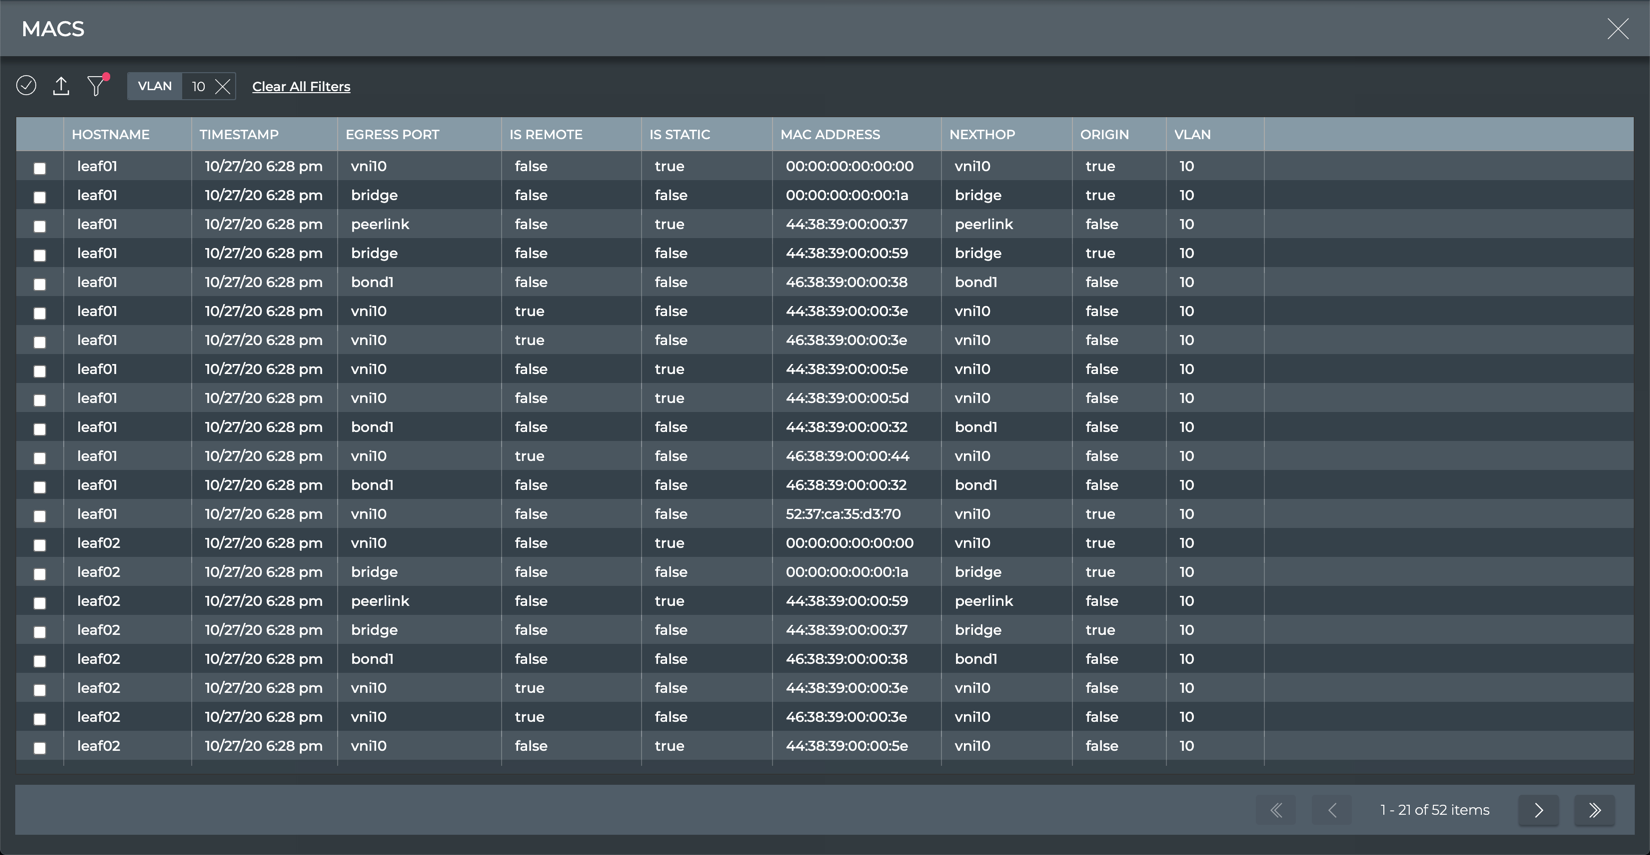Jump to last page arrow
The image size is (1650, 855).
coord(1594,810)
